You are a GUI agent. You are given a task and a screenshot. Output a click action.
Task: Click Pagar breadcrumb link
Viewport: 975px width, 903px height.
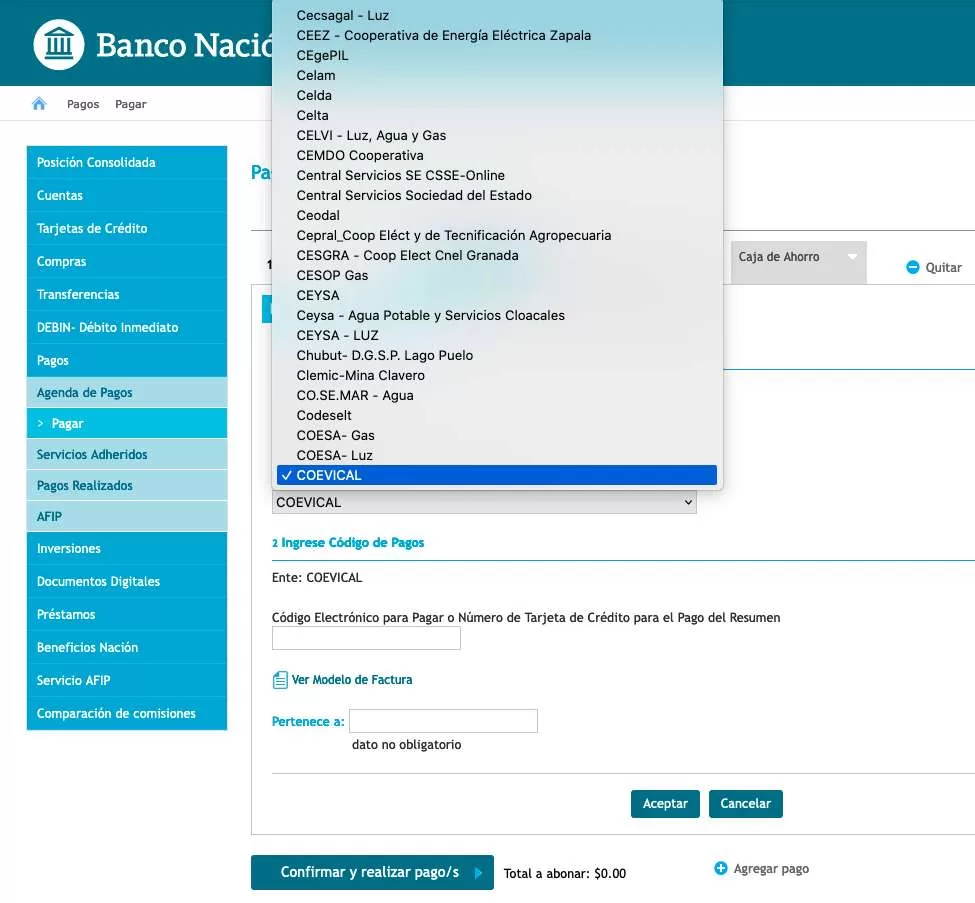tap(131, 104)
